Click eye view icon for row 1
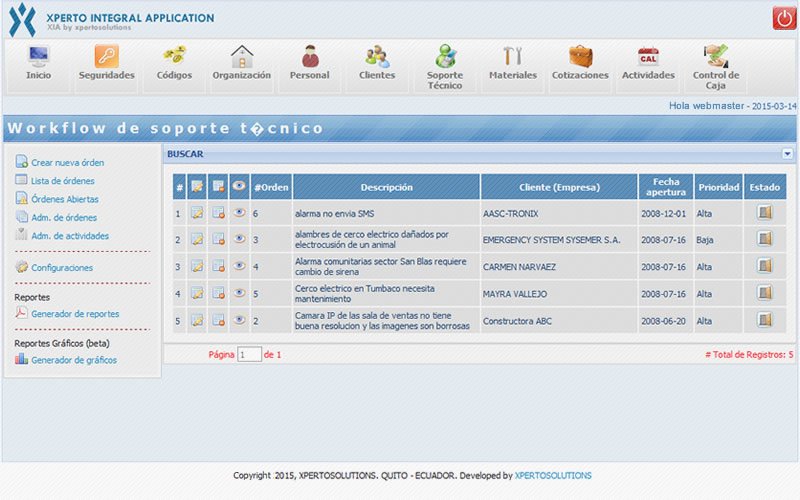This screenshot has width=800, height=500. (239, 212)
